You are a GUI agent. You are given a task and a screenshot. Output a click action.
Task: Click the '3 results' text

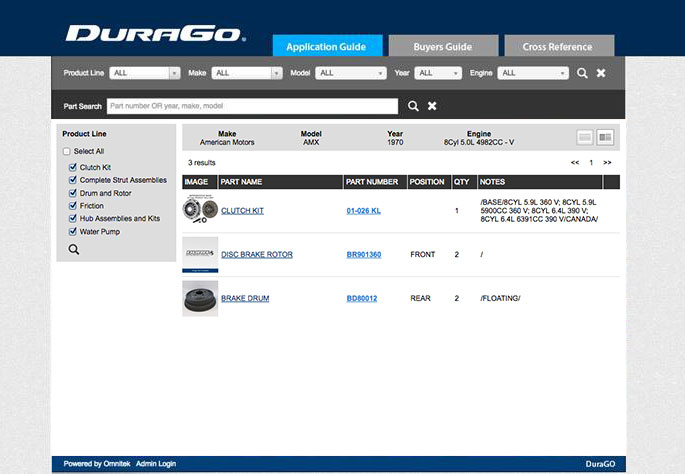(x=202, y=163)
